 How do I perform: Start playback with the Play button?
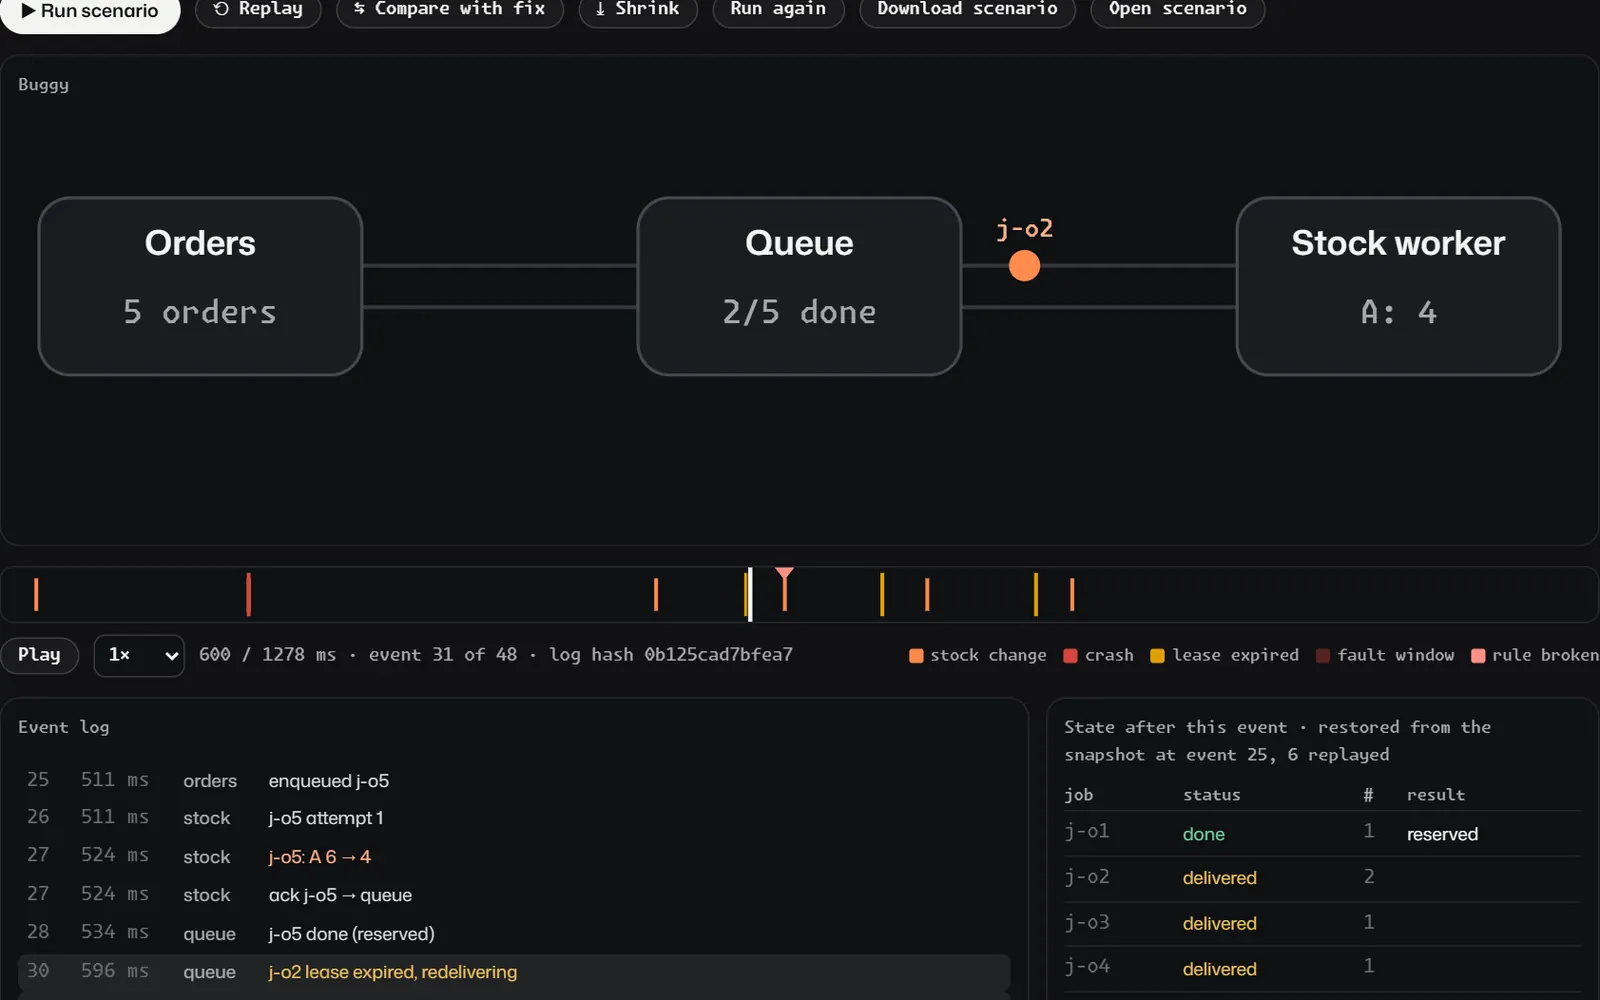click(39, 655)
